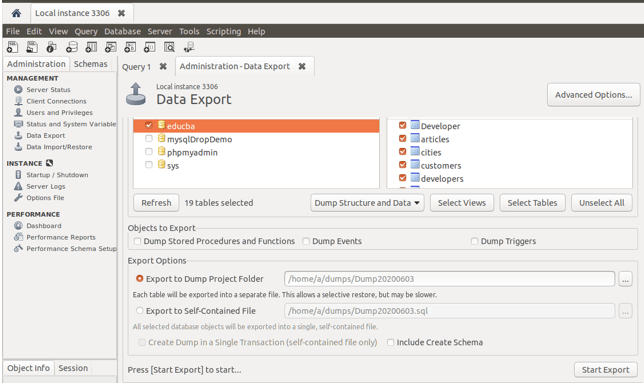Select the mysqlDropDemo schema row

point(256,139)
